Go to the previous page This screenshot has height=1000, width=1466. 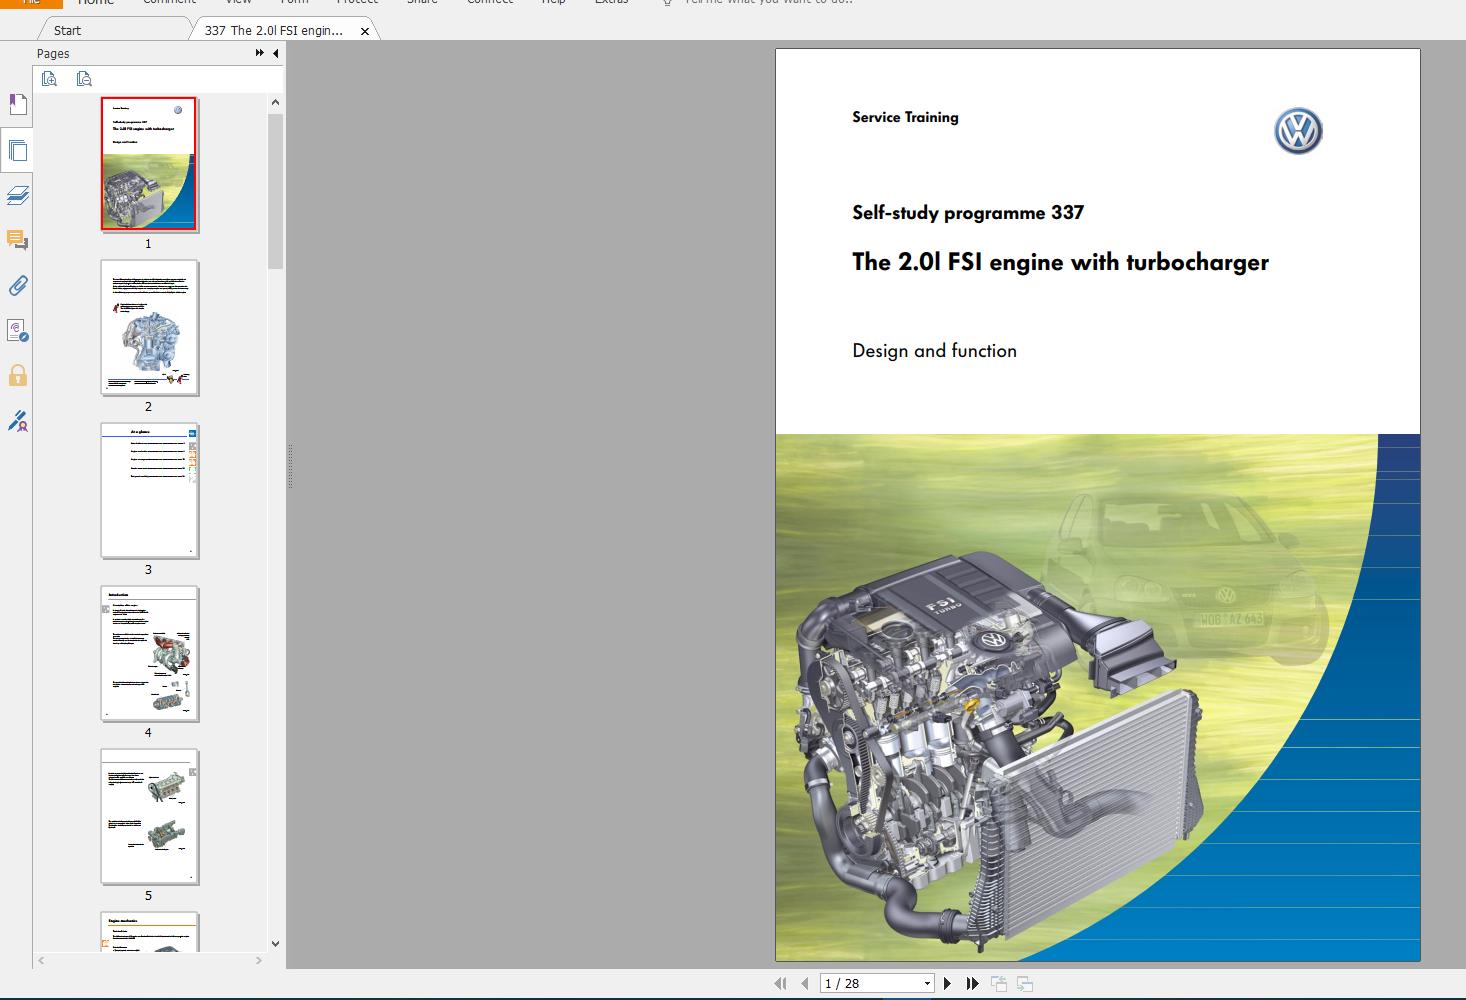point(805,984)
